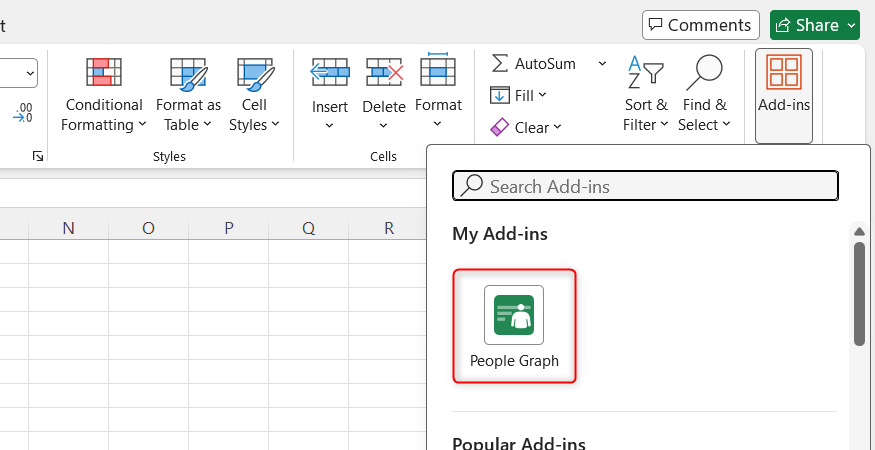
Task: Click the Fill down-arrow icon
Action: point(499,95)
